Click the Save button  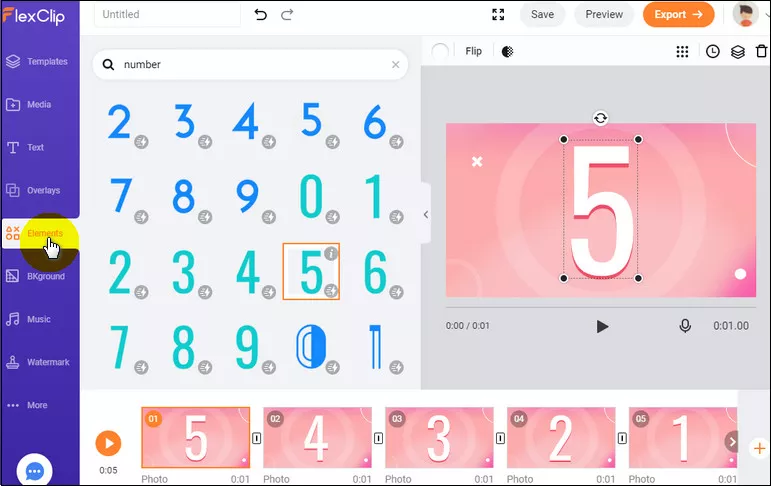coord(542,14)
